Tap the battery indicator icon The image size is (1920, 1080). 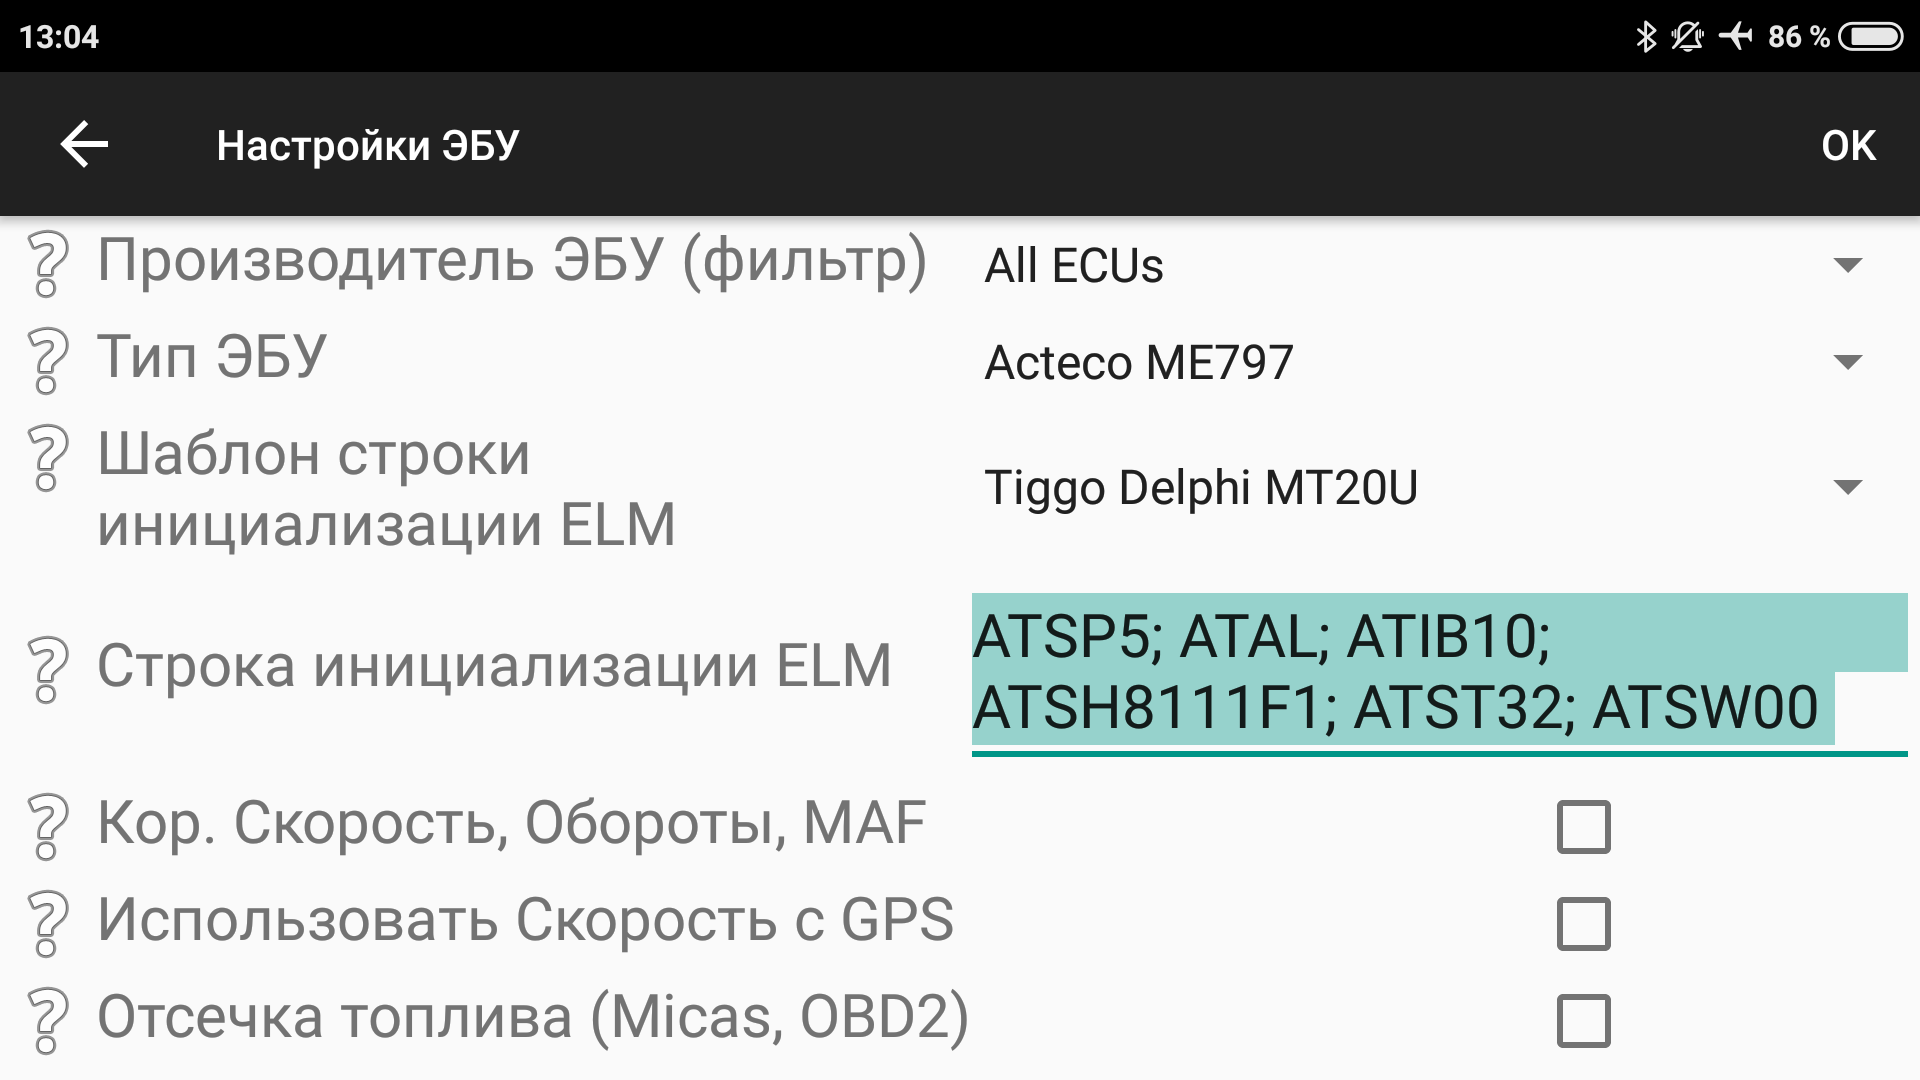(1870, 37)
